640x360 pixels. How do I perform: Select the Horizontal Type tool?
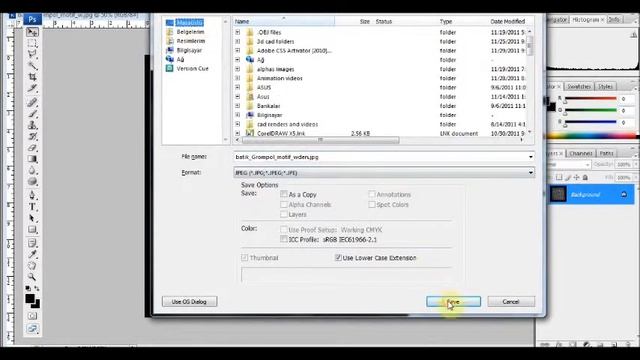point(32,207)
